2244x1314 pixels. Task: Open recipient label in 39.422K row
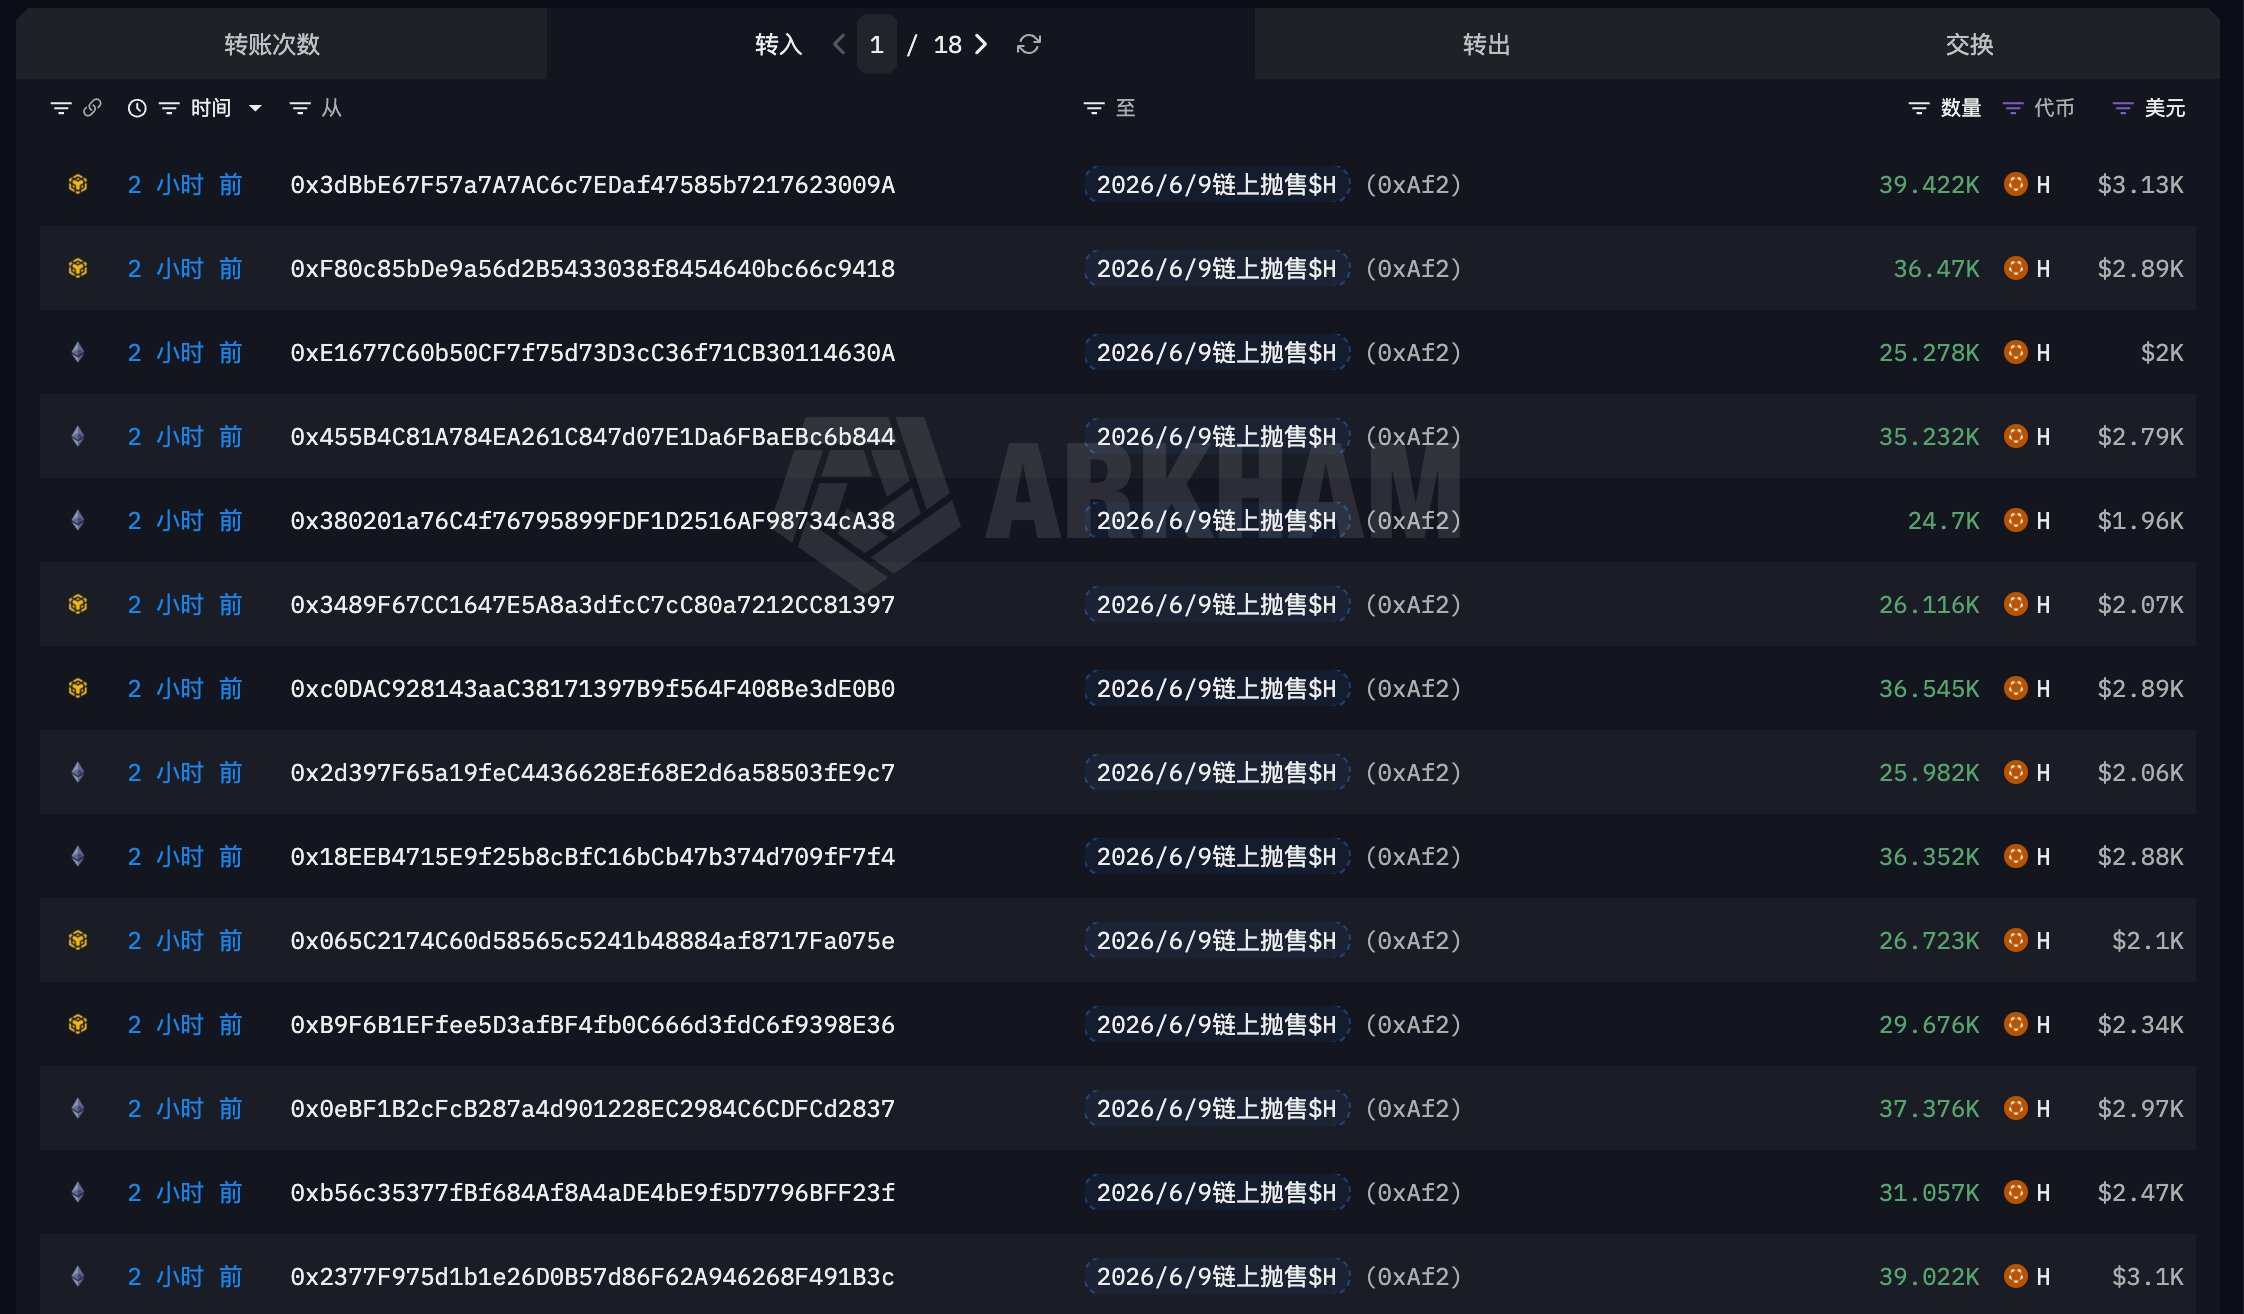click(x=1217, y=184)
